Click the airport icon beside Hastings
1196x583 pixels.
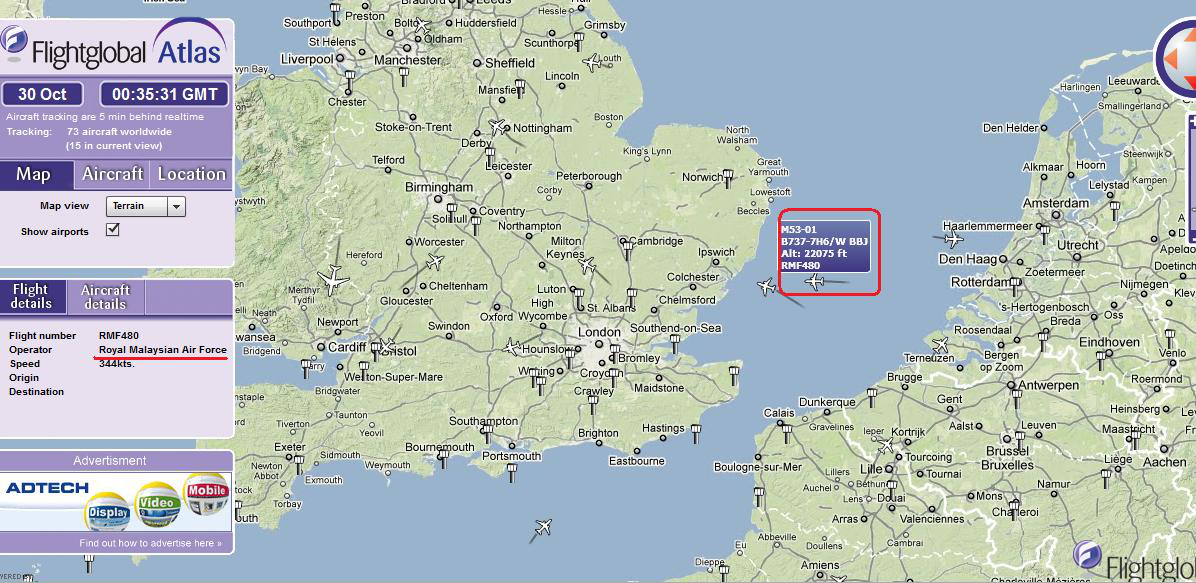[695, 433]
